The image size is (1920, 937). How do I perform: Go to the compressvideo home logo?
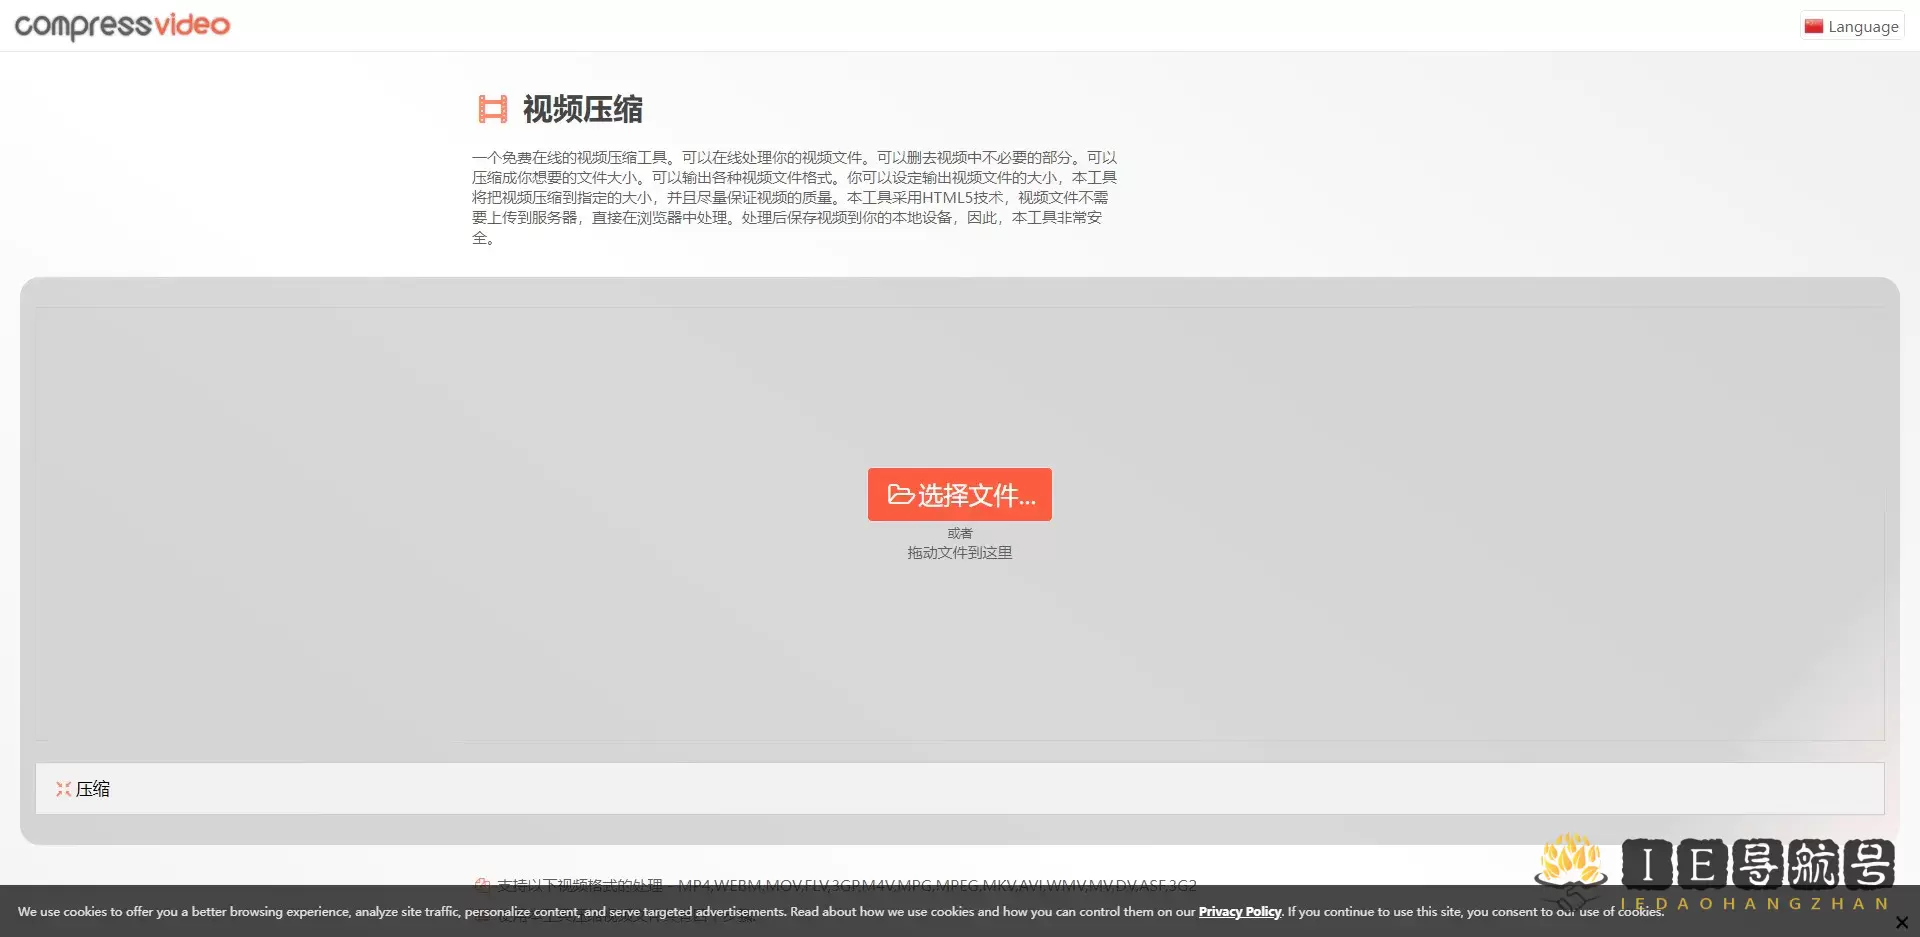tap(122, 26)
